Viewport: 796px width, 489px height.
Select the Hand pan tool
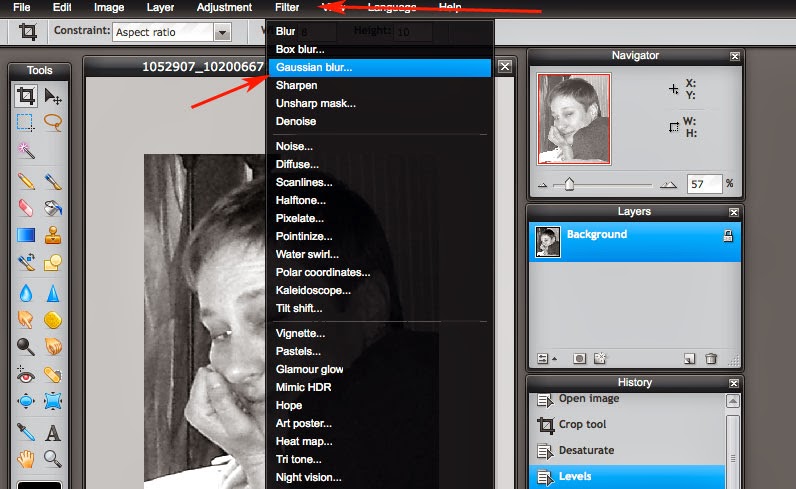click(x=26, y=459)
